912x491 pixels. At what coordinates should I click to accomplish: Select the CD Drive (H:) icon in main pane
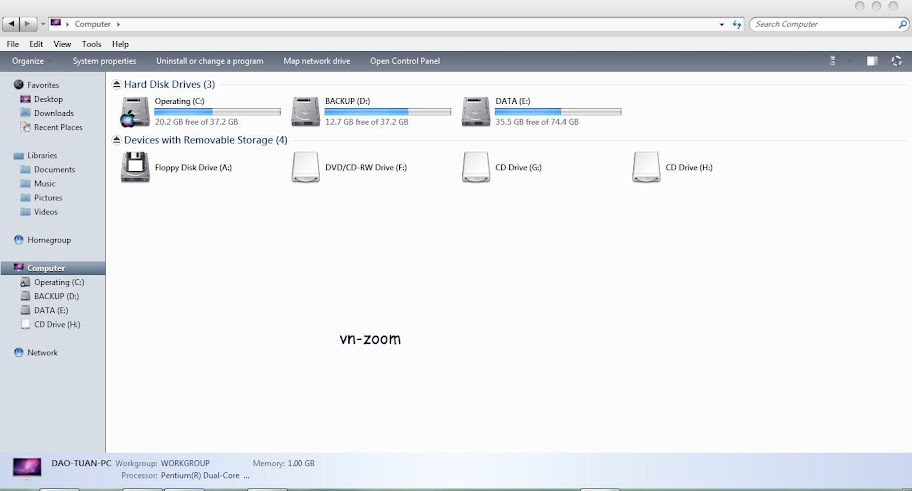(646, 167)
